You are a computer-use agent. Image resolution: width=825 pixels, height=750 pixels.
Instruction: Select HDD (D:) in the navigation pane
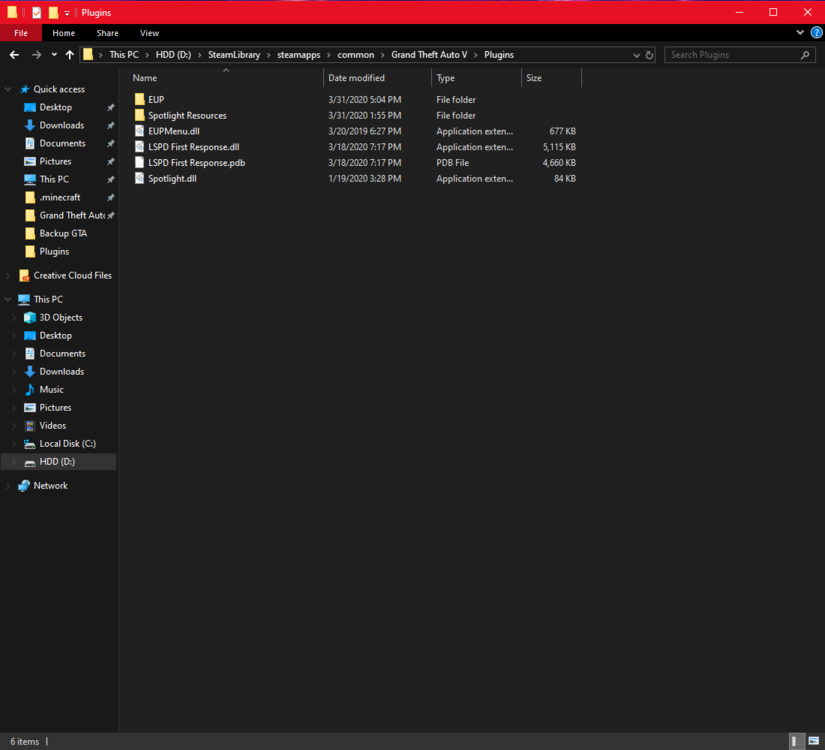[57, 462]
